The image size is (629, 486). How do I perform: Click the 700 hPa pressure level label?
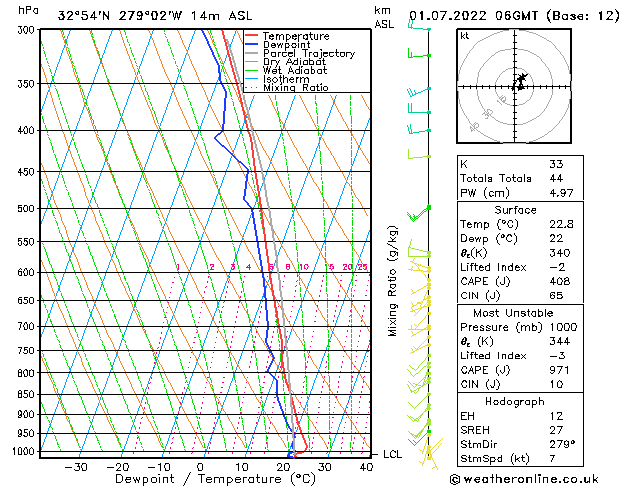28,326
